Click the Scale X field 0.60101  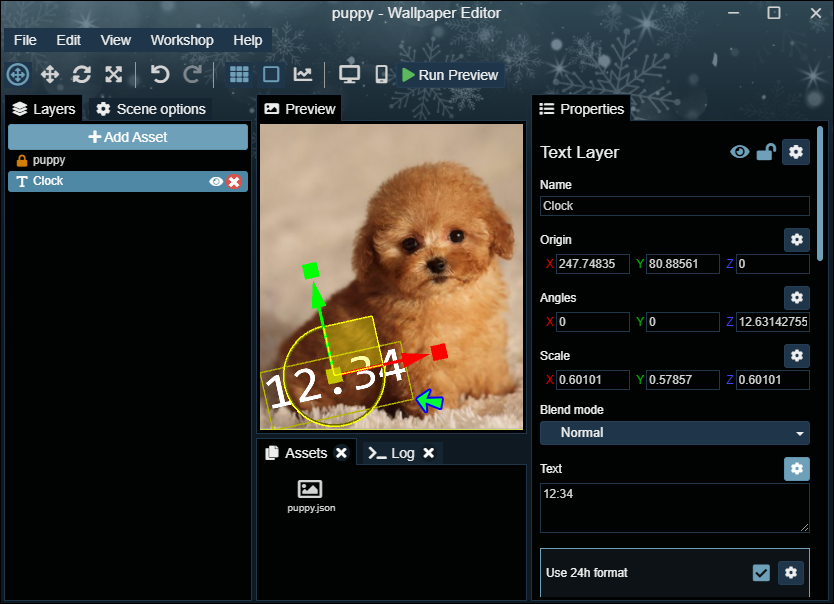(x=593, y=380)
